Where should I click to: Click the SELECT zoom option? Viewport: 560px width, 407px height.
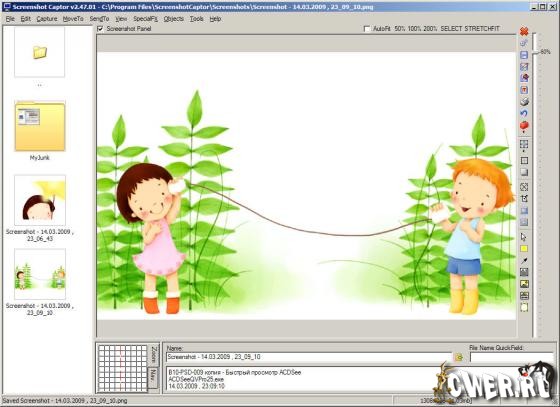(x=451, y=29)
